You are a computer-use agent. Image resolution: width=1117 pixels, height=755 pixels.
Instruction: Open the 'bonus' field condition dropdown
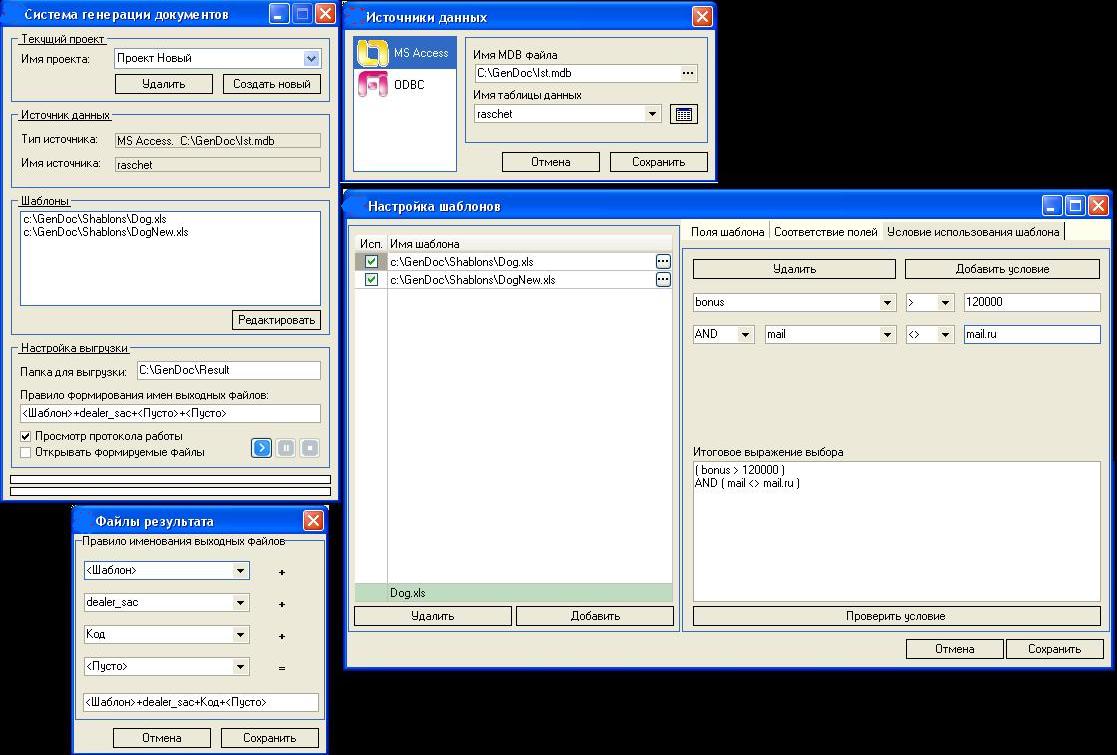[887, 302]
